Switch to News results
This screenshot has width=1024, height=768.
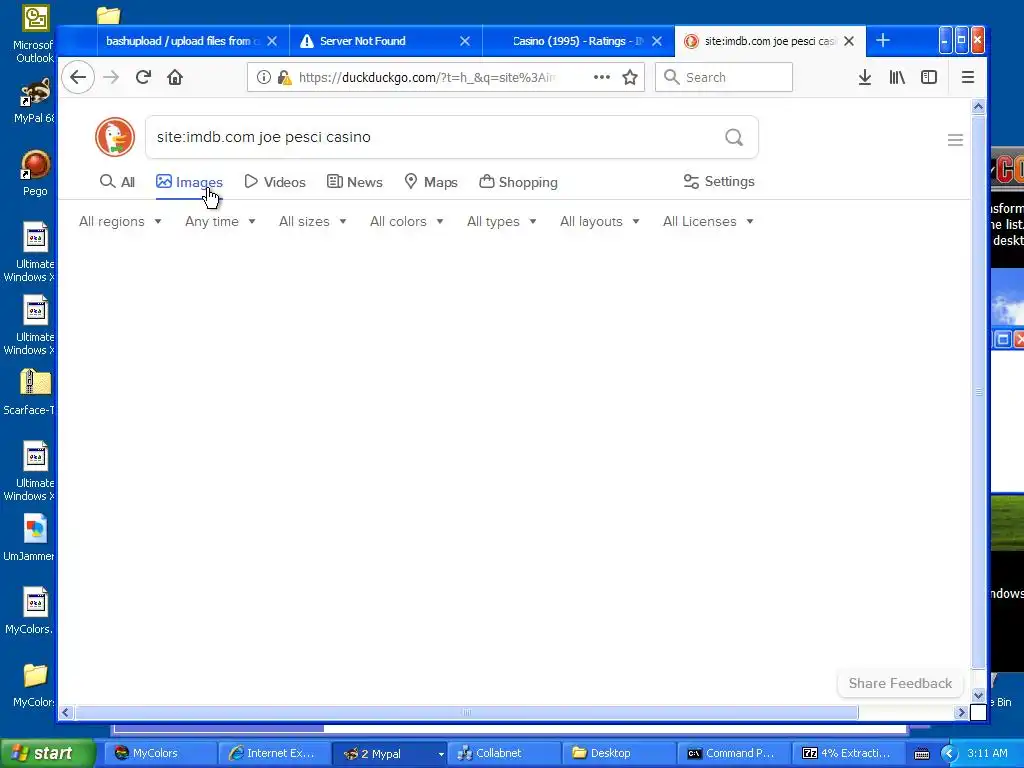[355, 182]
